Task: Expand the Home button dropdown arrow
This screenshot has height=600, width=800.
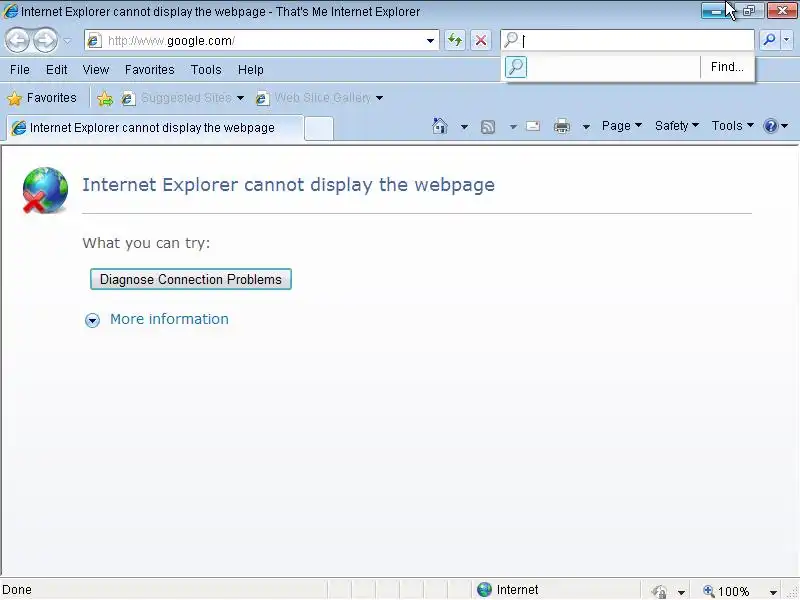Action: coord(464,127)
